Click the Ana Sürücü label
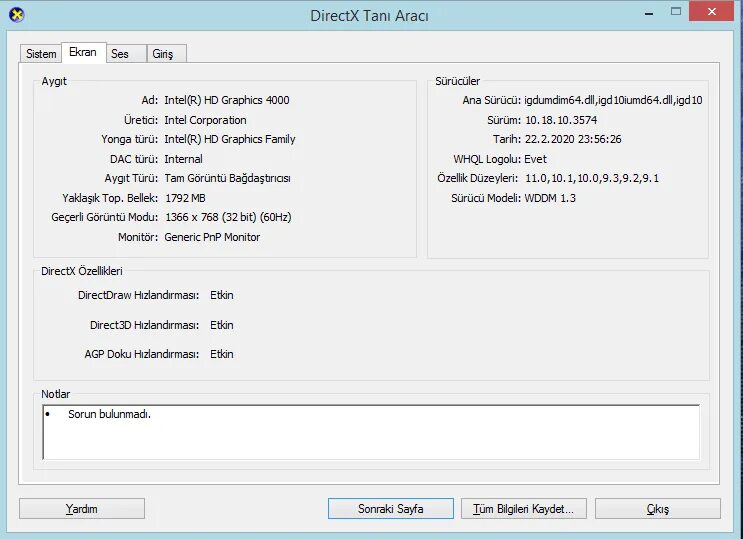The width and height of the screenshot is (743, 539). [491, 100]
